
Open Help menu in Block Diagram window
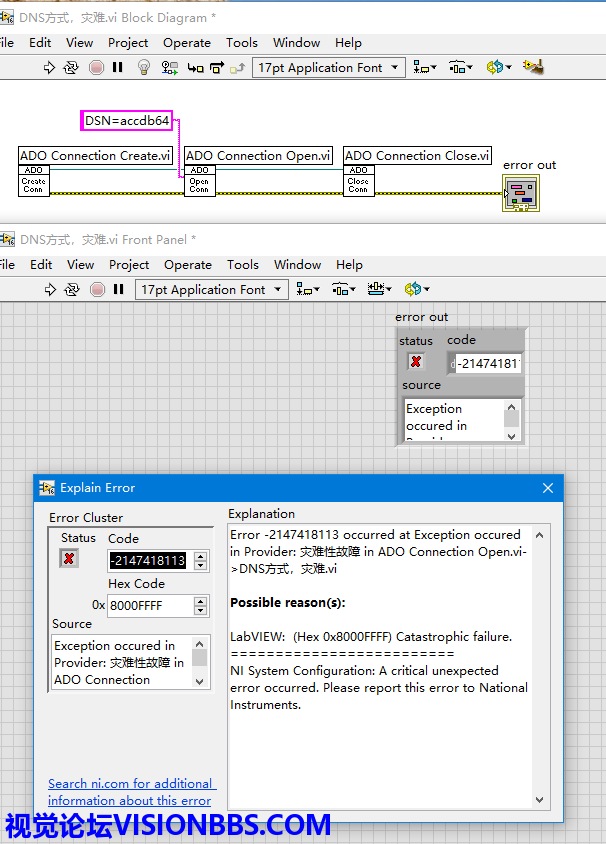348,43
